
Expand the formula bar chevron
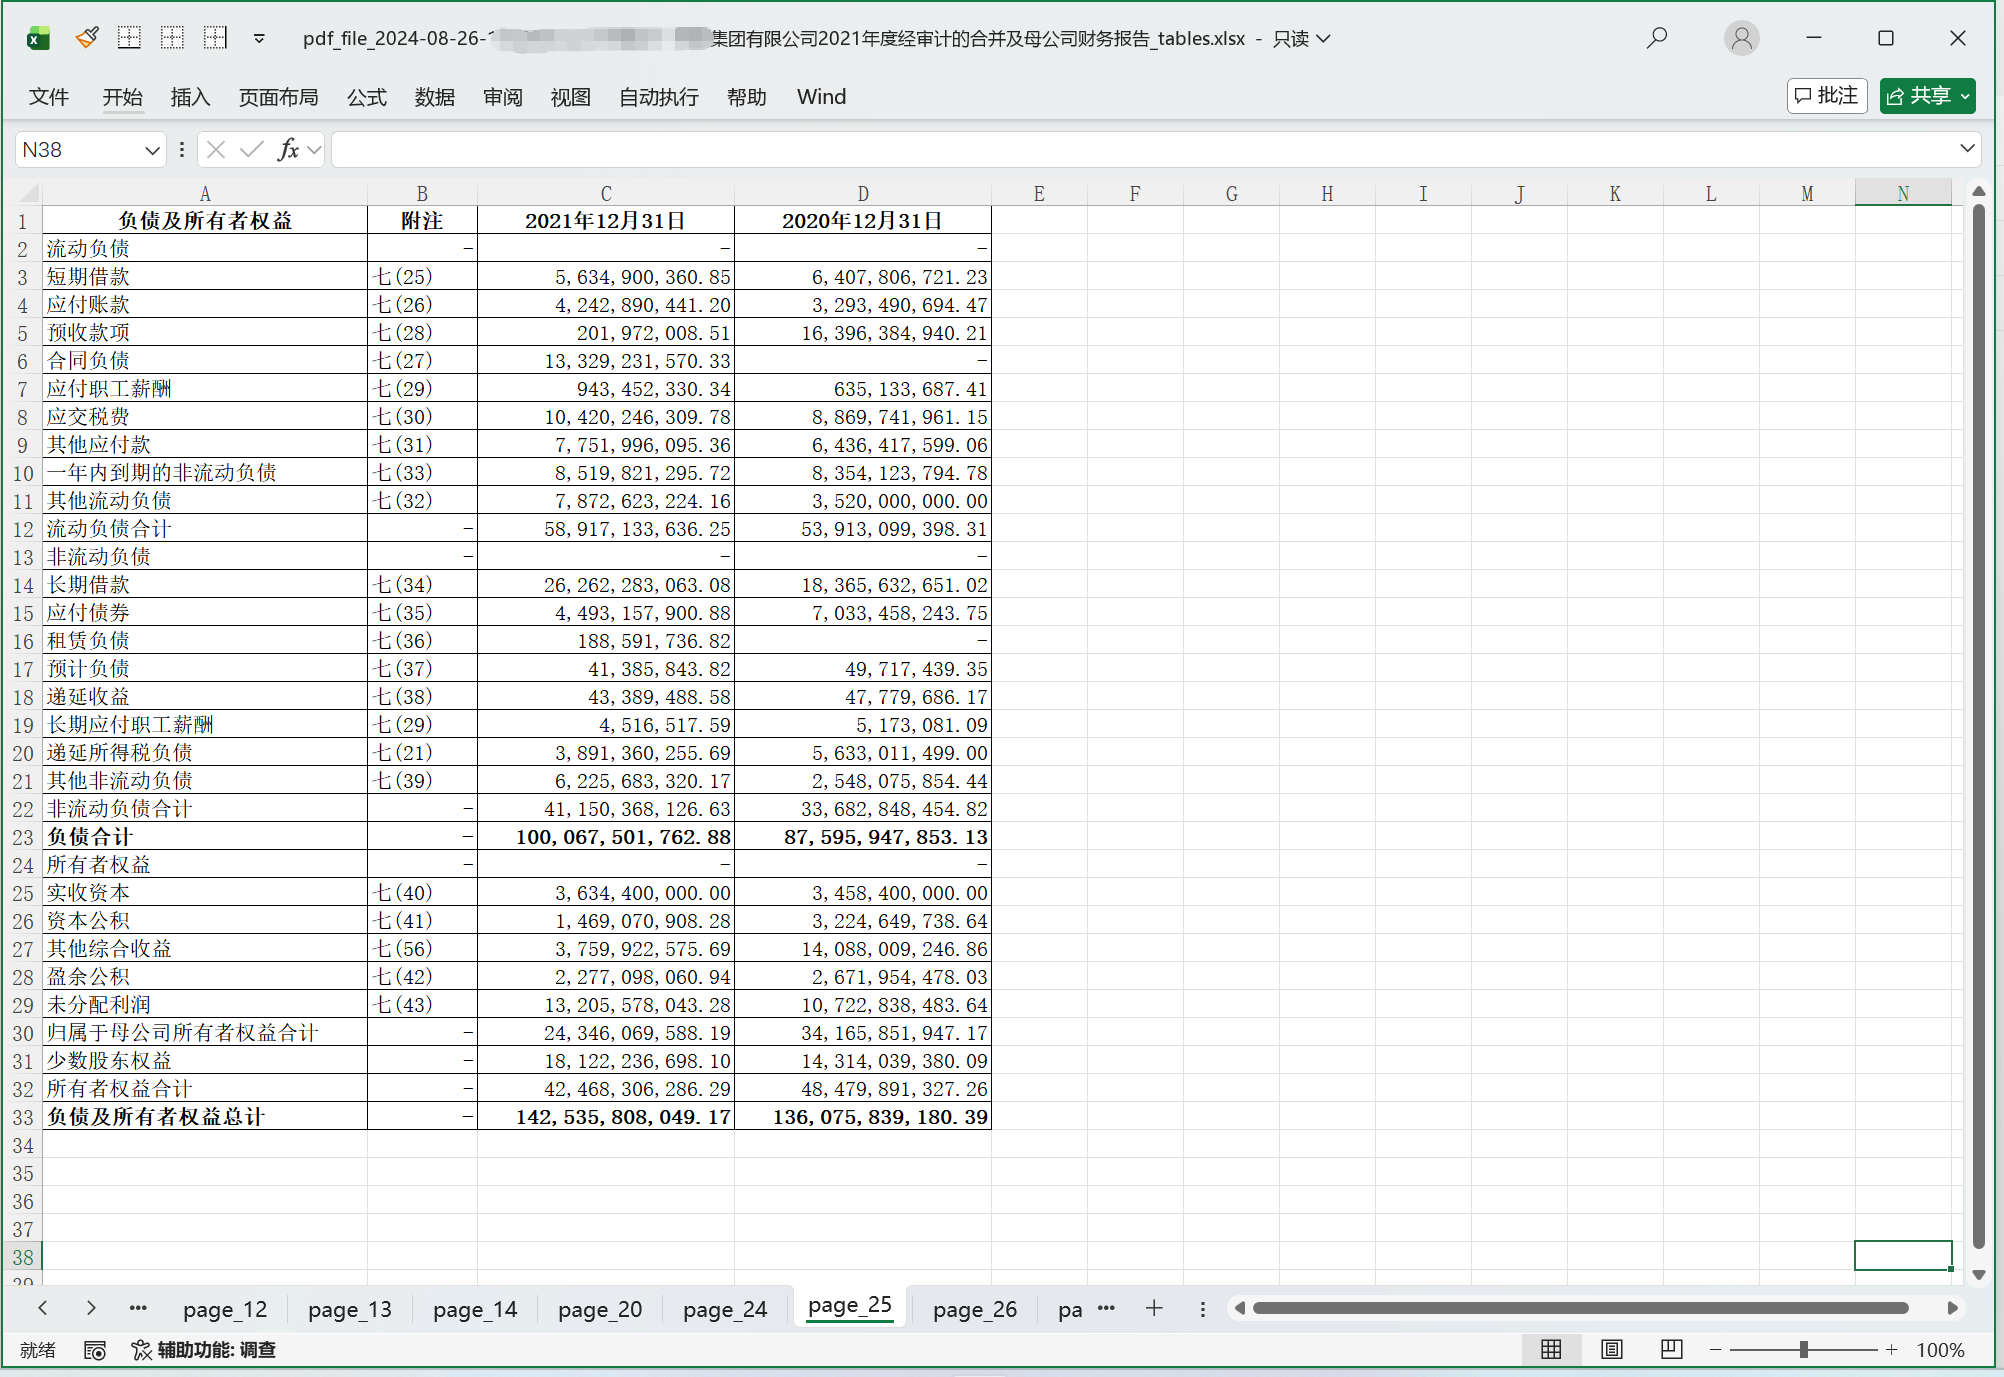[x=1967, y=149]
